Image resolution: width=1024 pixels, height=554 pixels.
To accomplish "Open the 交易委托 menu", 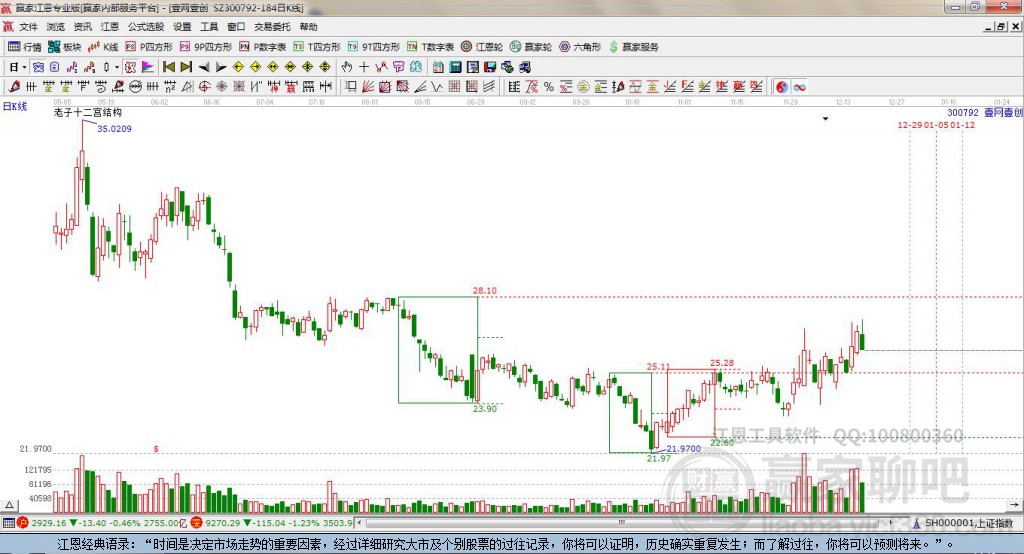I will (272, 27).
